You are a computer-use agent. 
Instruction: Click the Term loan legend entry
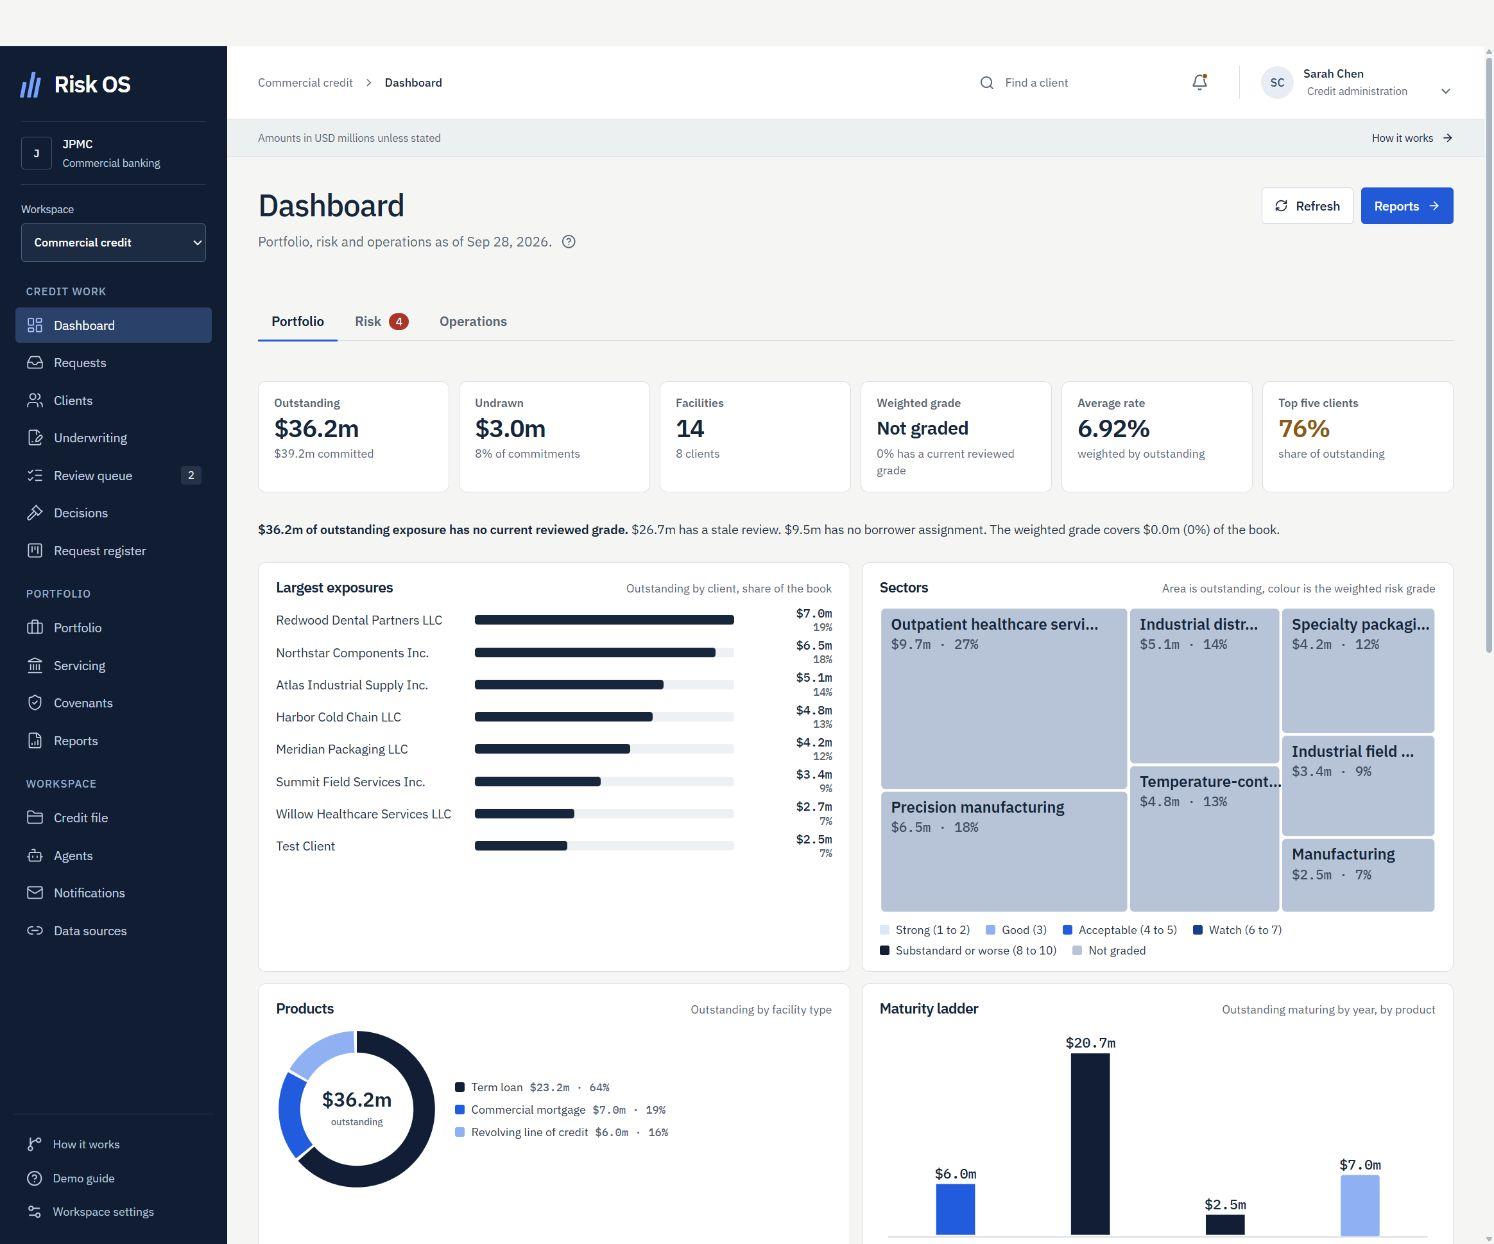(x=532, y=1087)
